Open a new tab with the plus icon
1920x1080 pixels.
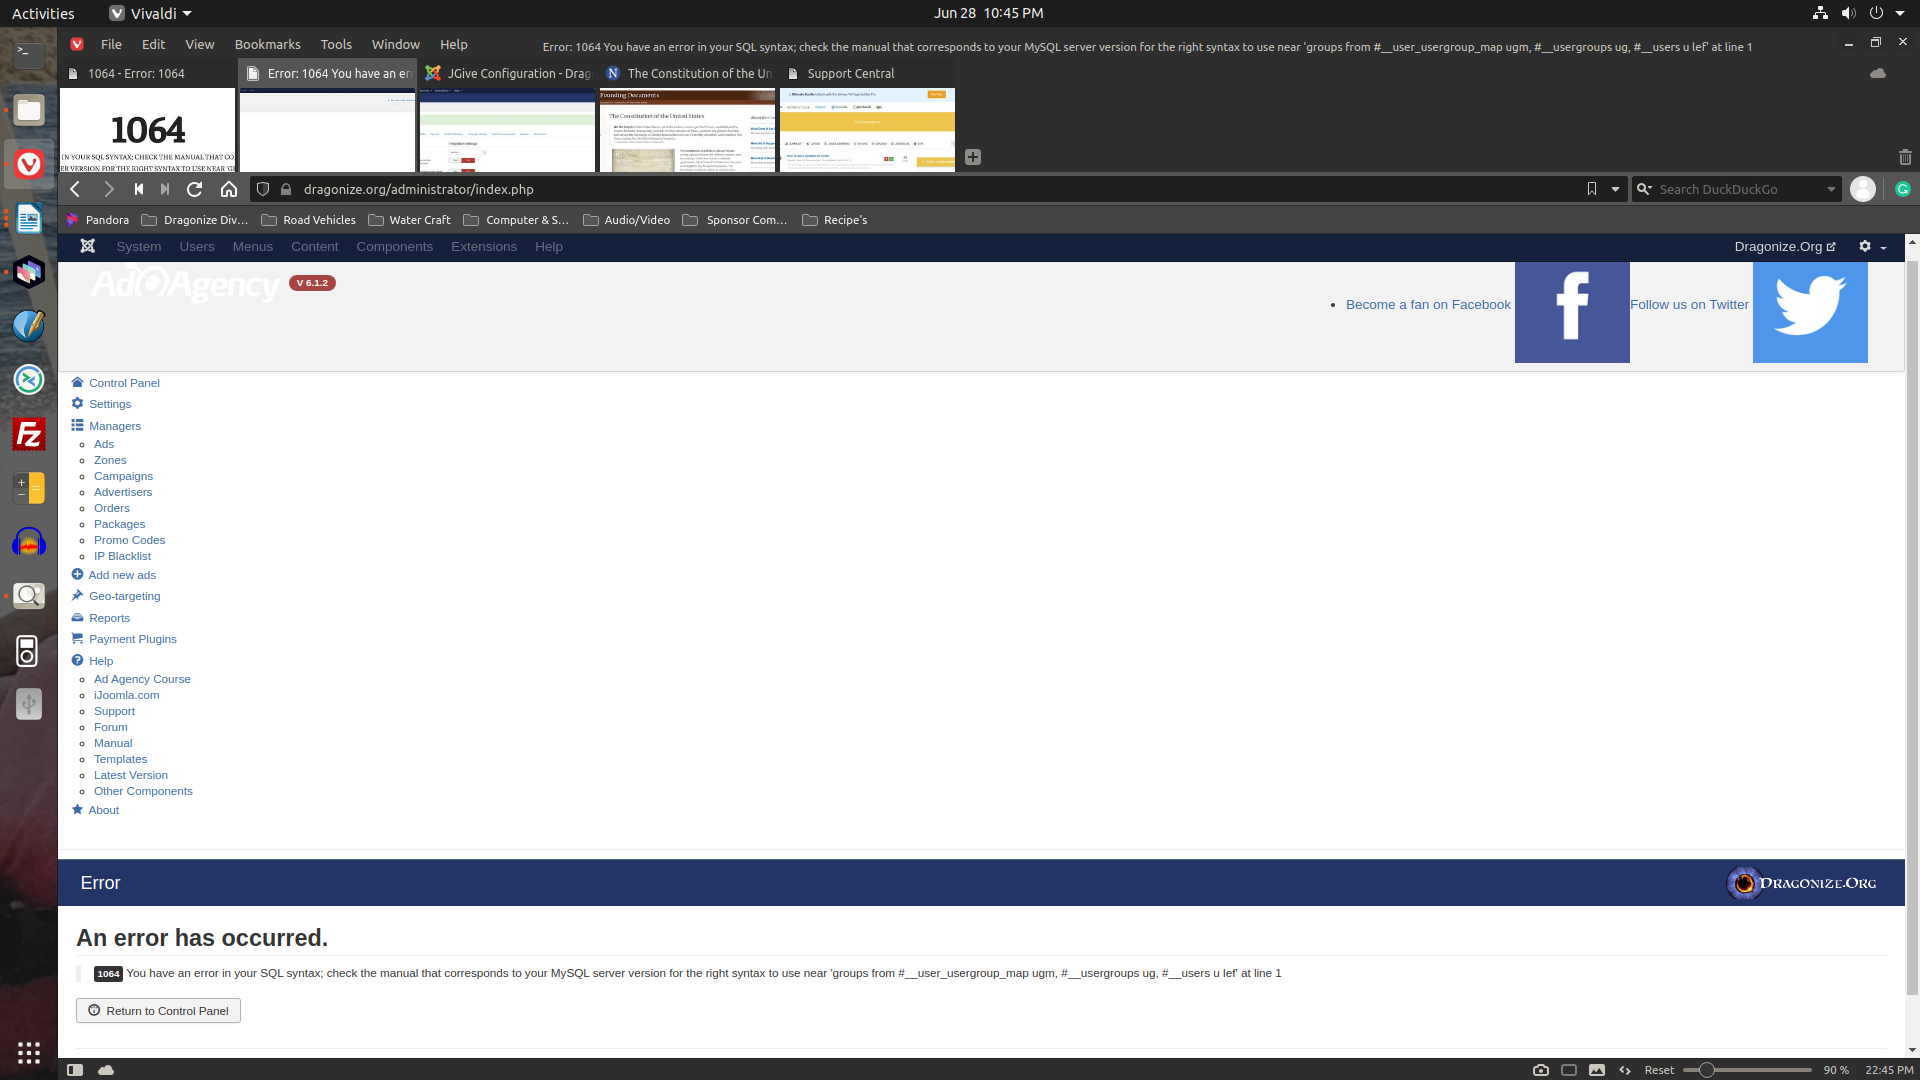point(973,157)
